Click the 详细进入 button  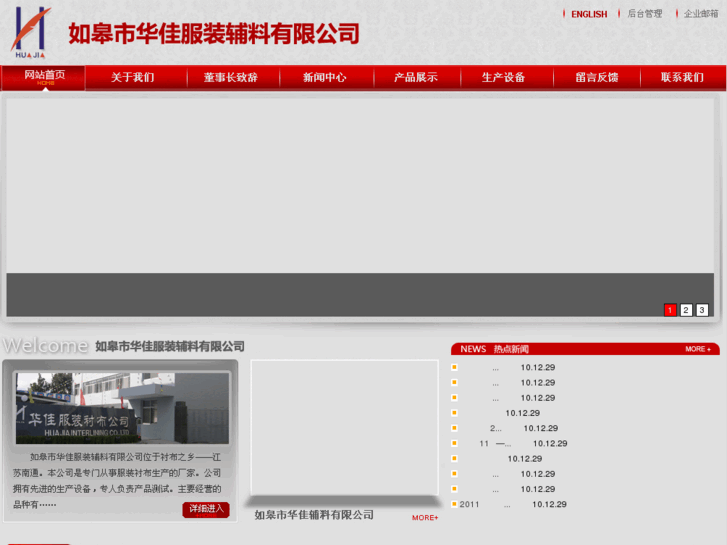coord(206,510)
